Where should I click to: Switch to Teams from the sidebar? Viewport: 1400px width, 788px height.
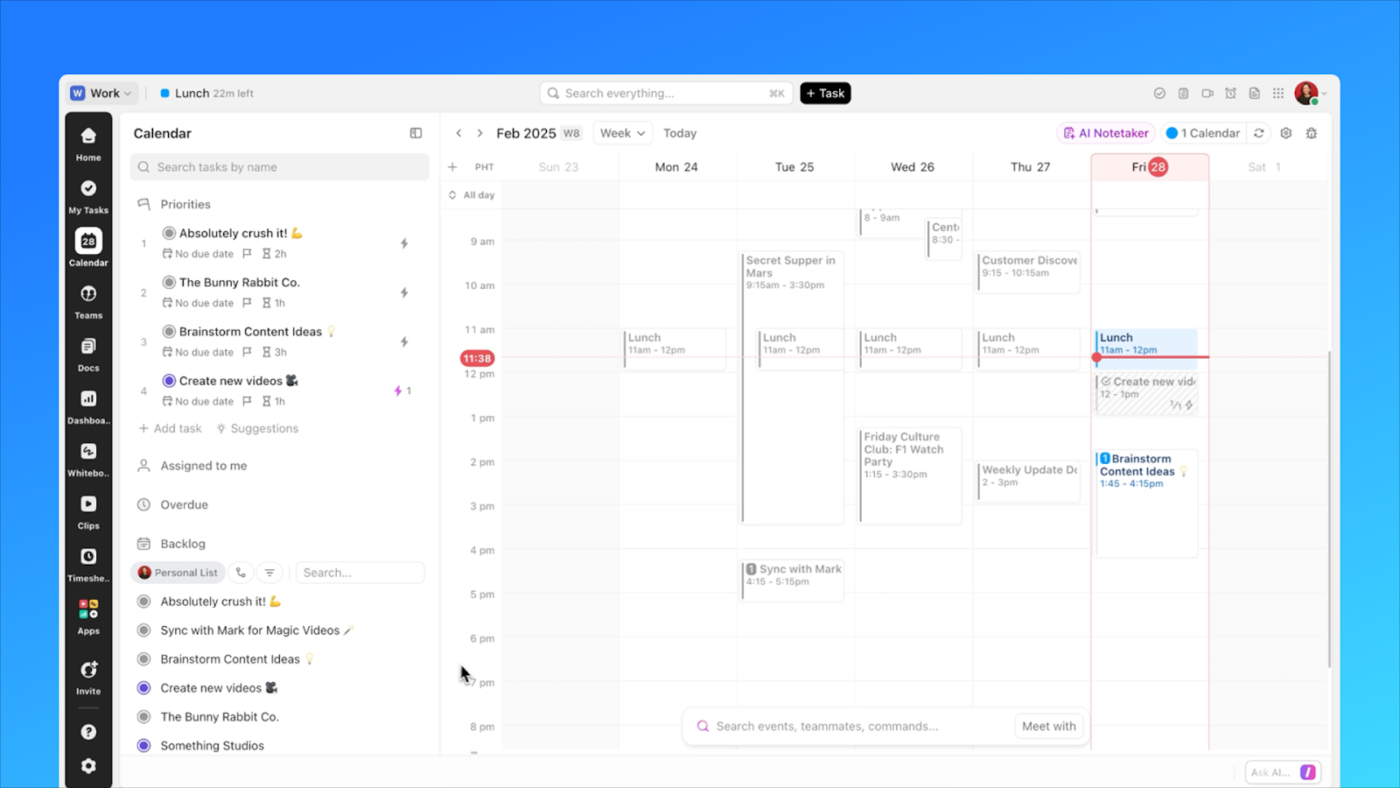(x=88, y=302)
